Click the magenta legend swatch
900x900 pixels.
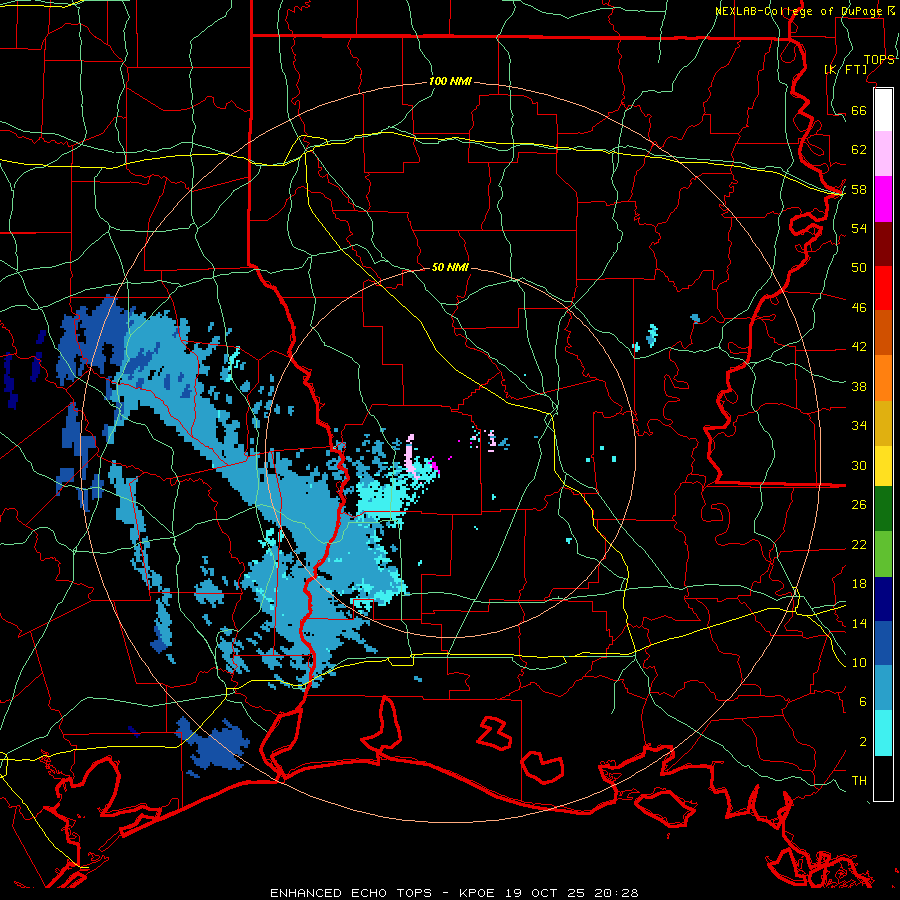[883, 199]
